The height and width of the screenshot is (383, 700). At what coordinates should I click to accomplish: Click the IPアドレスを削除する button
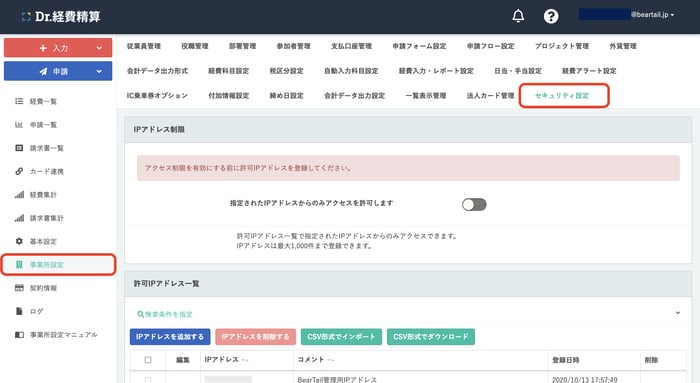tap(256, 337)
